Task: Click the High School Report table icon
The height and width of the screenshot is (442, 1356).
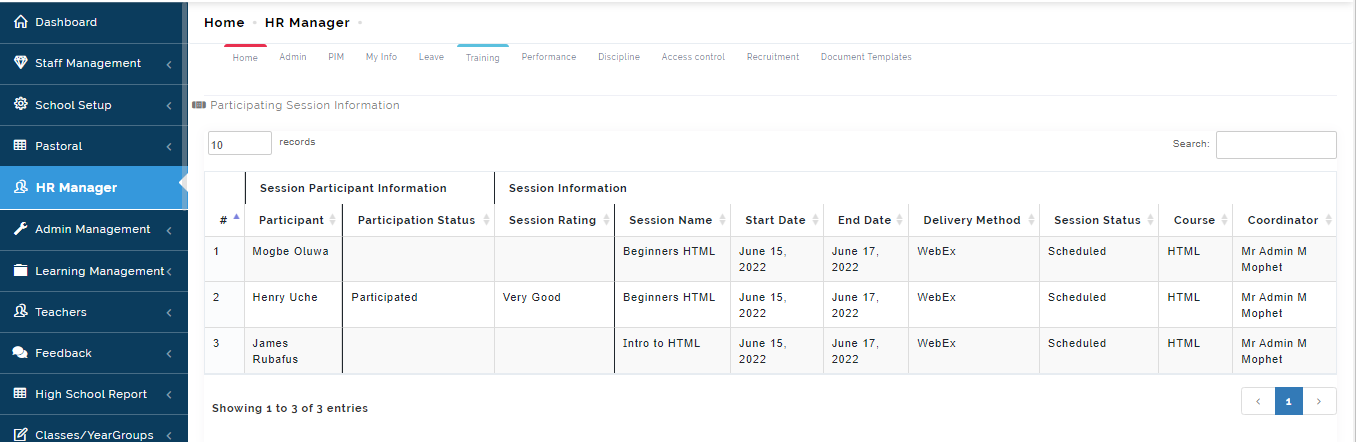Action: point(20,394)
